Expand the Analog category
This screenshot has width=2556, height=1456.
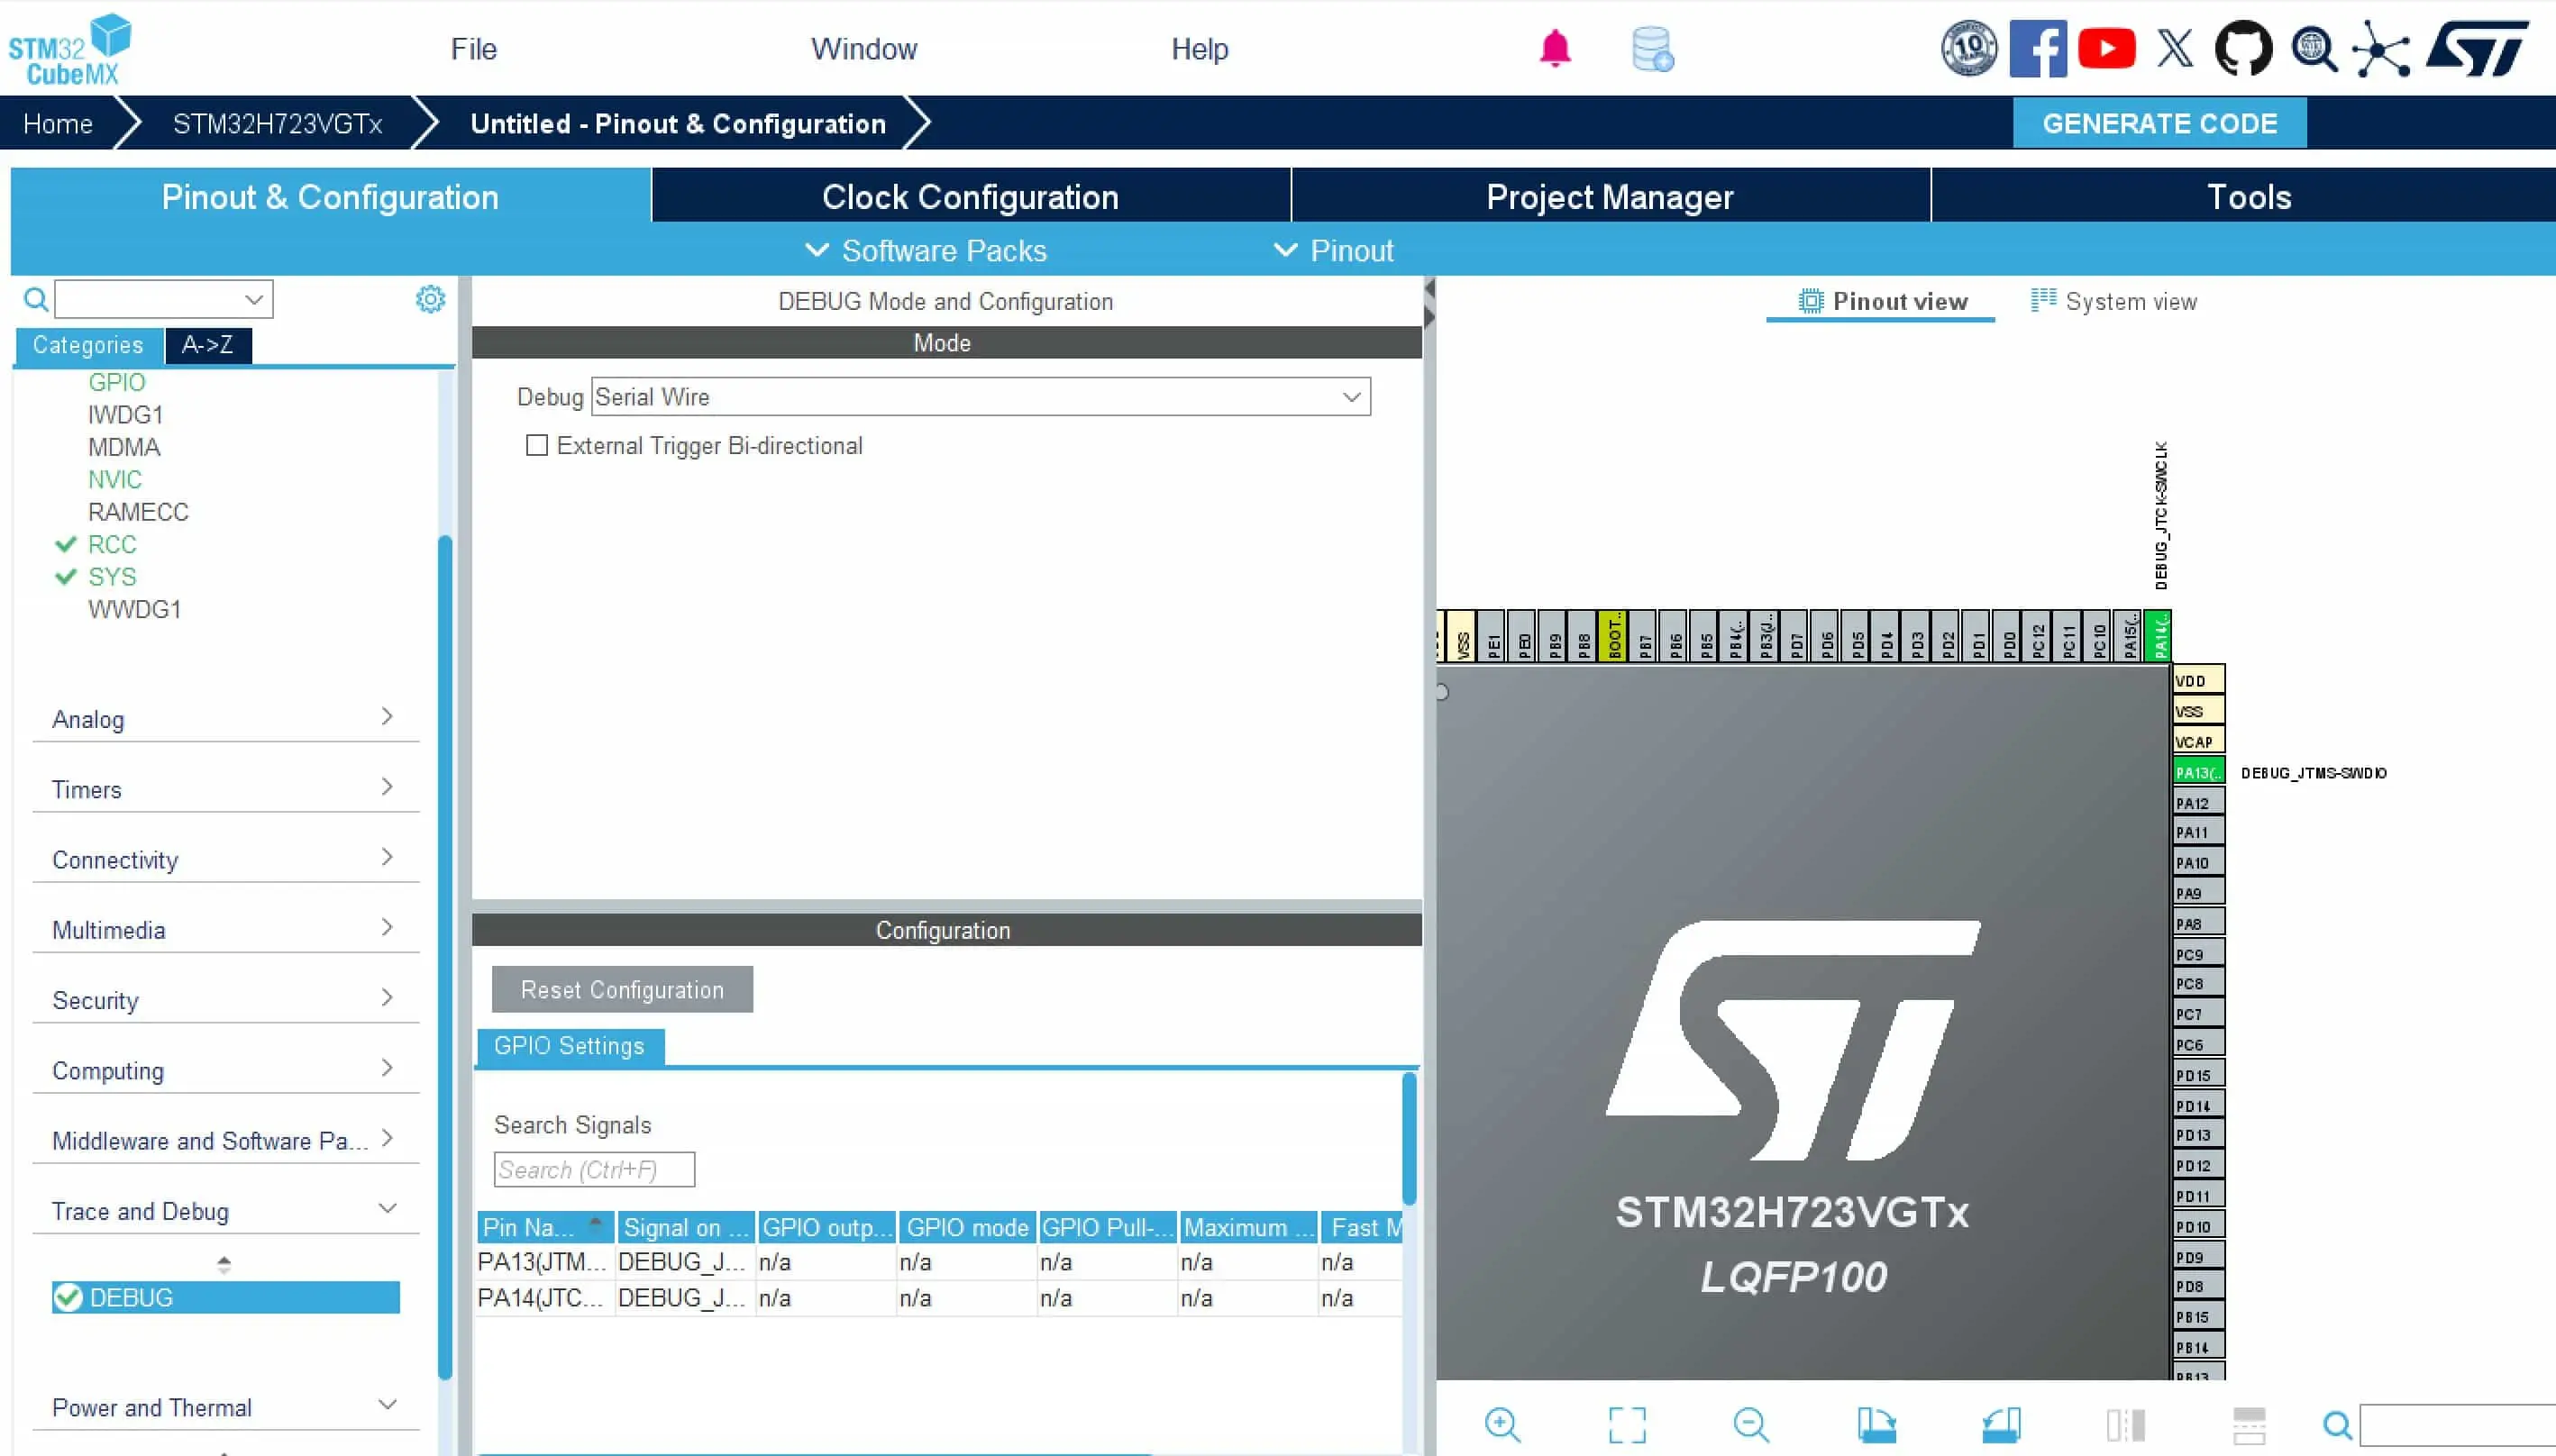[x=225, y=718]
